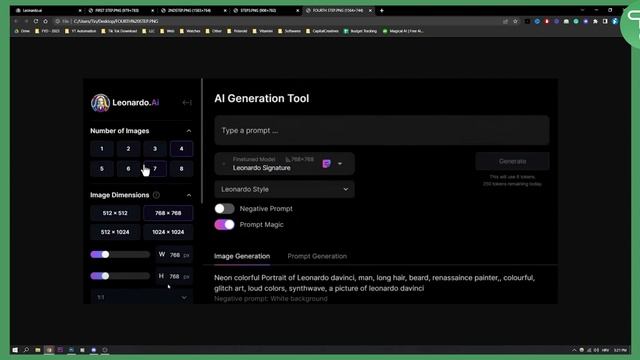Click the Generate button
The height and width of the screenshot is (360, 640).
pyautogui.click(x=512, y=161)
